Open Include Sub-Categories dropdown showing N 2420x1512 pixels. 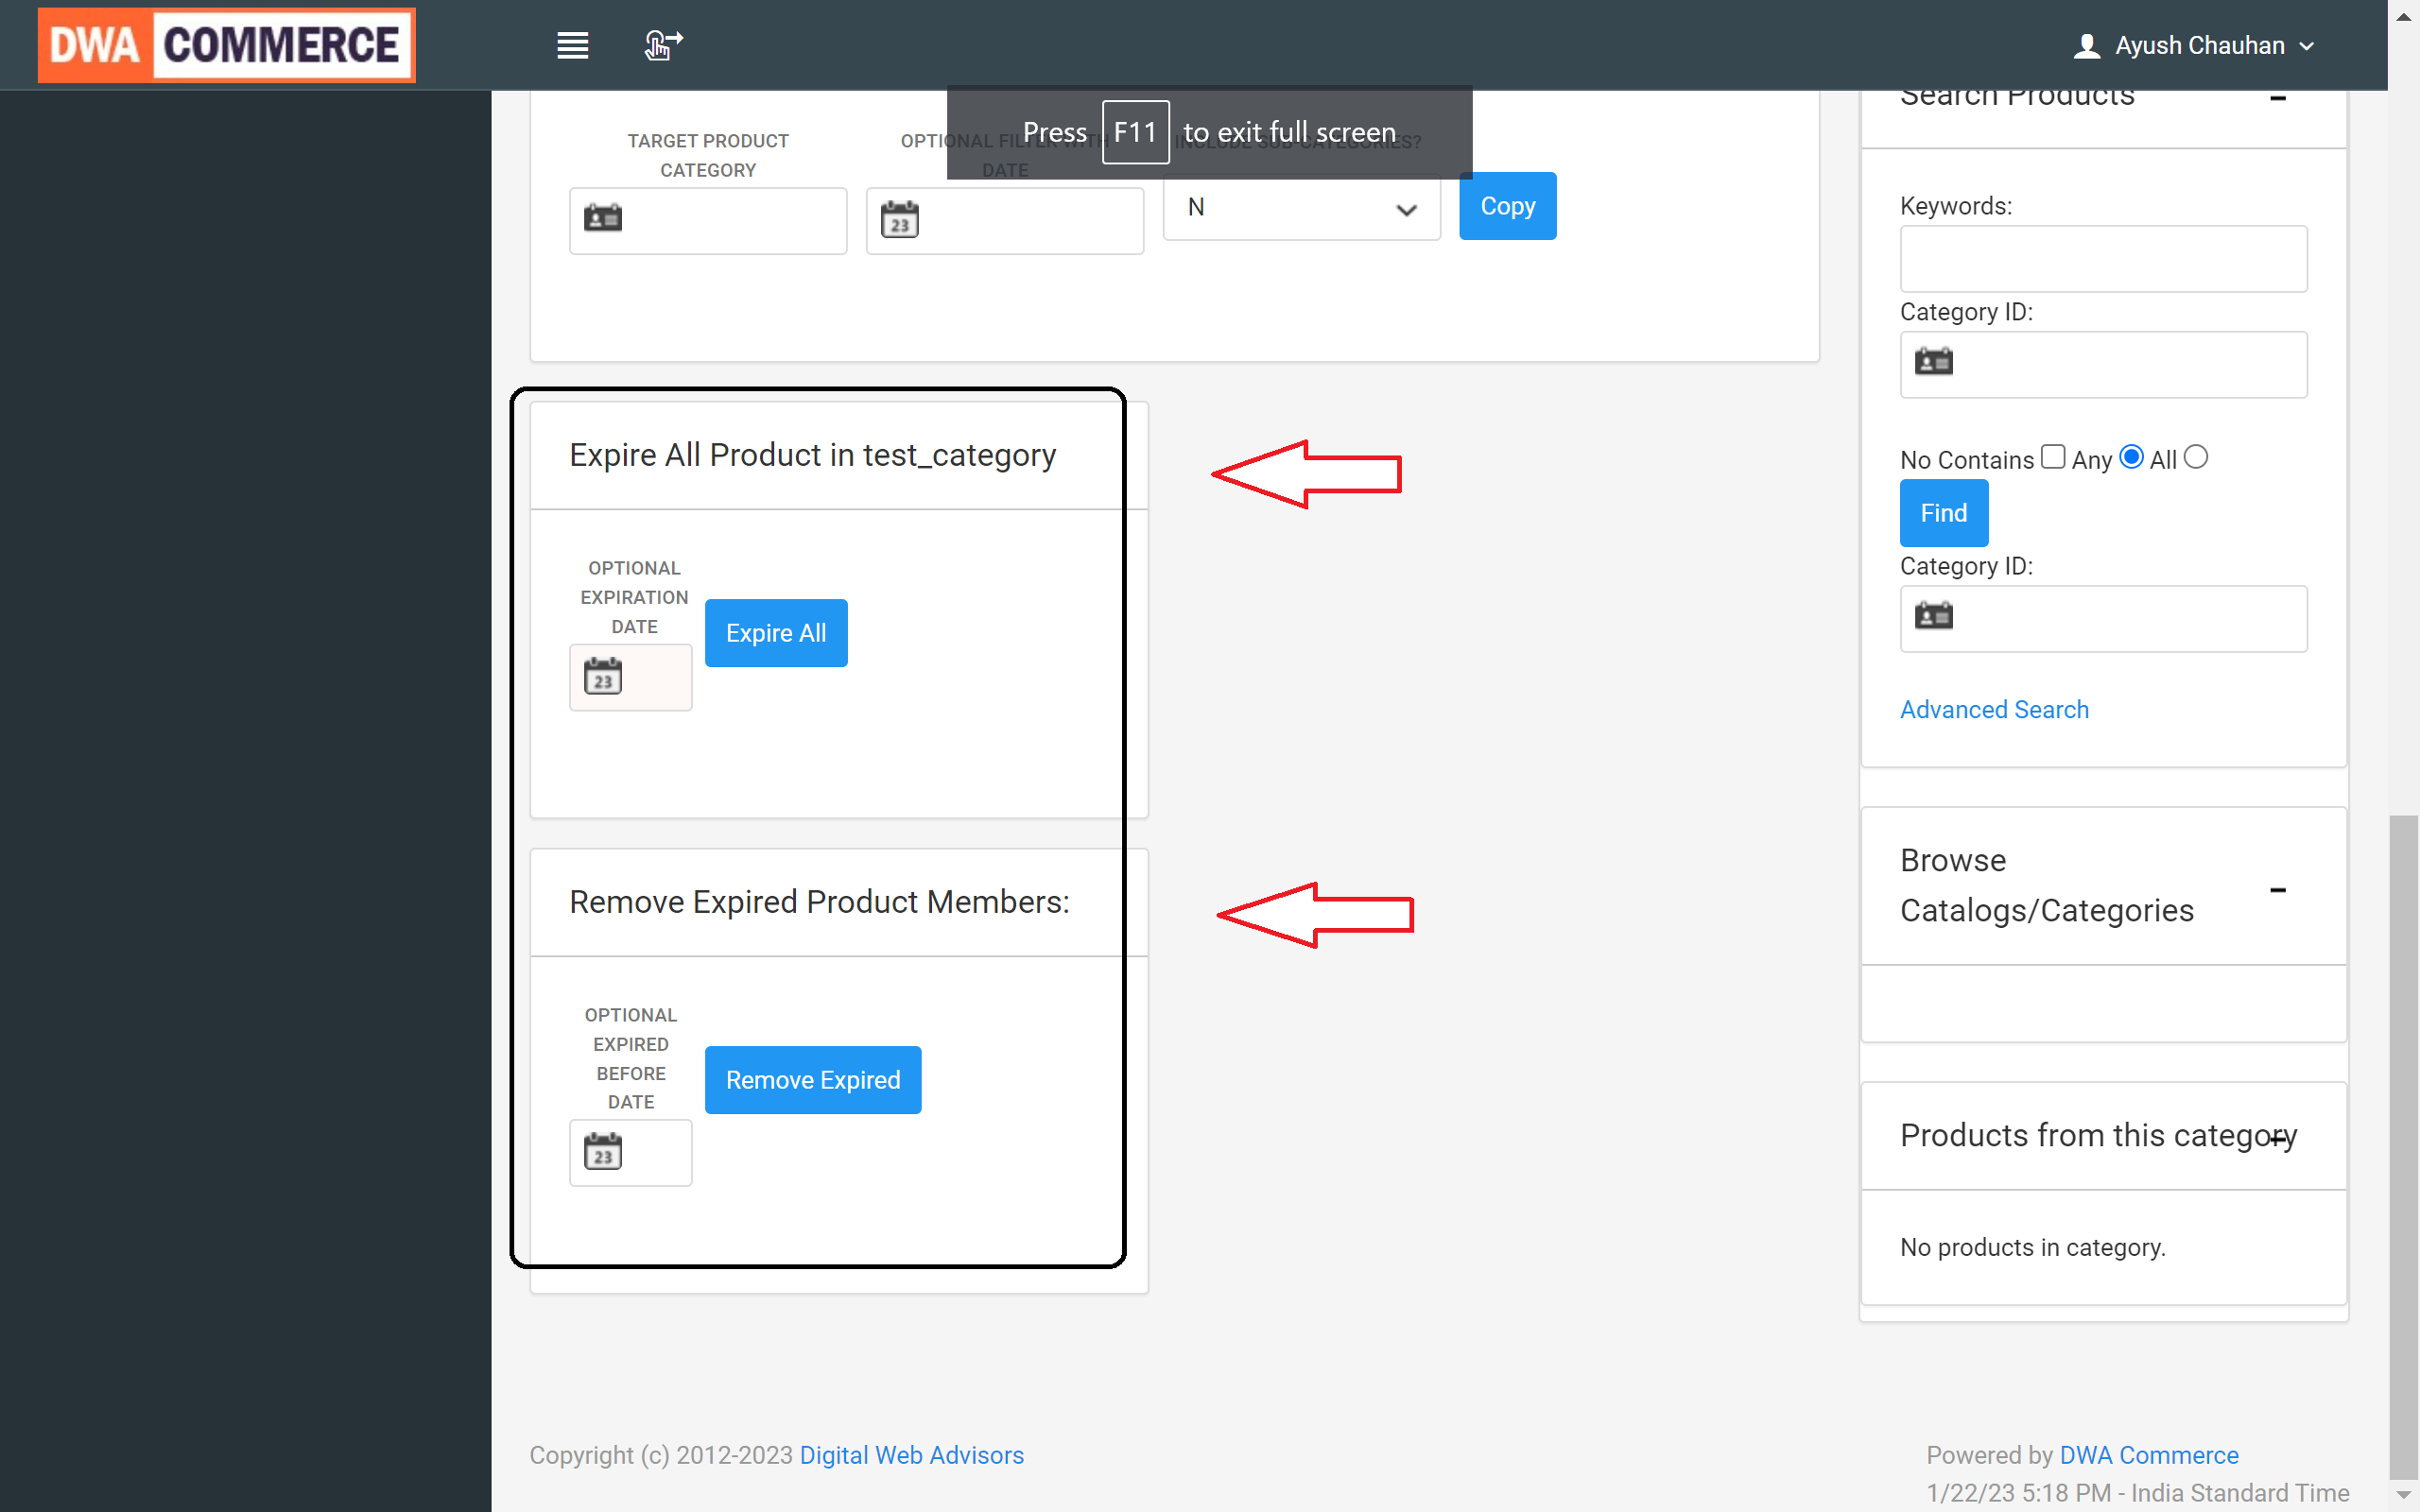pyautogui.click(x=1301, y=208)
